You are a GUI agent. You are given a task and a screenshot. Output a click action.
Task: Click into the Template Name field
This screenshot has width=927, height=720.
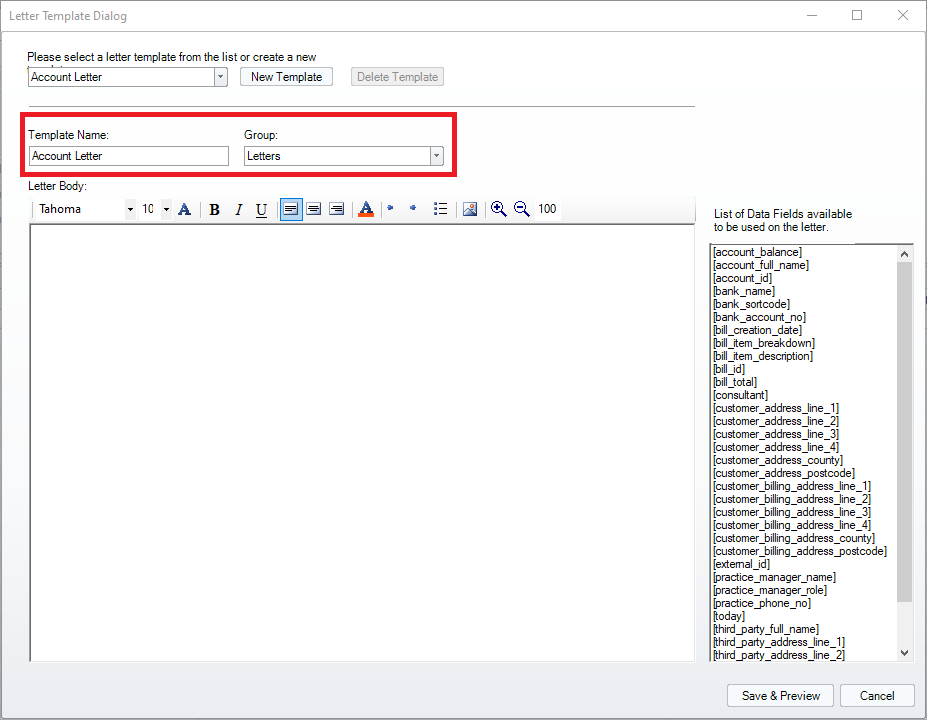tap(128, 156)
